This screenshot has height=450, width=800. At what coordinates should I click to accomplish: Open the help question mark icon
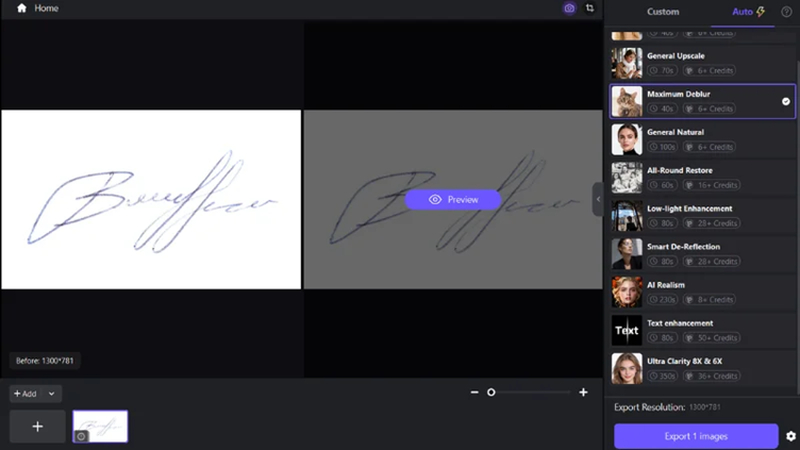point(786,12)
